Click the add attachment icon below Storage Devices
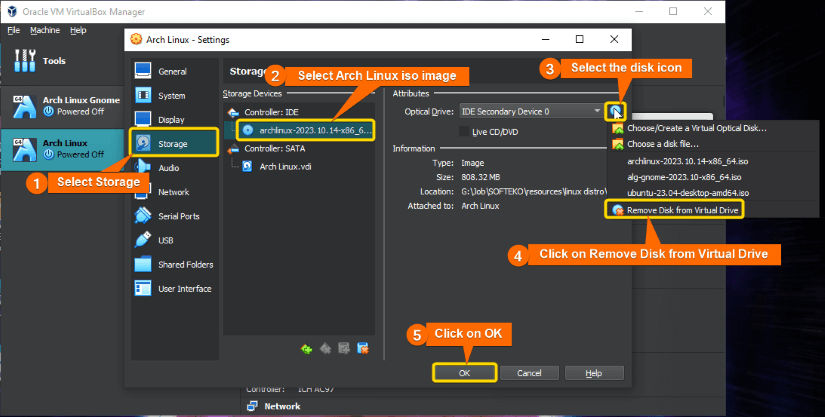 click(344, 349)
